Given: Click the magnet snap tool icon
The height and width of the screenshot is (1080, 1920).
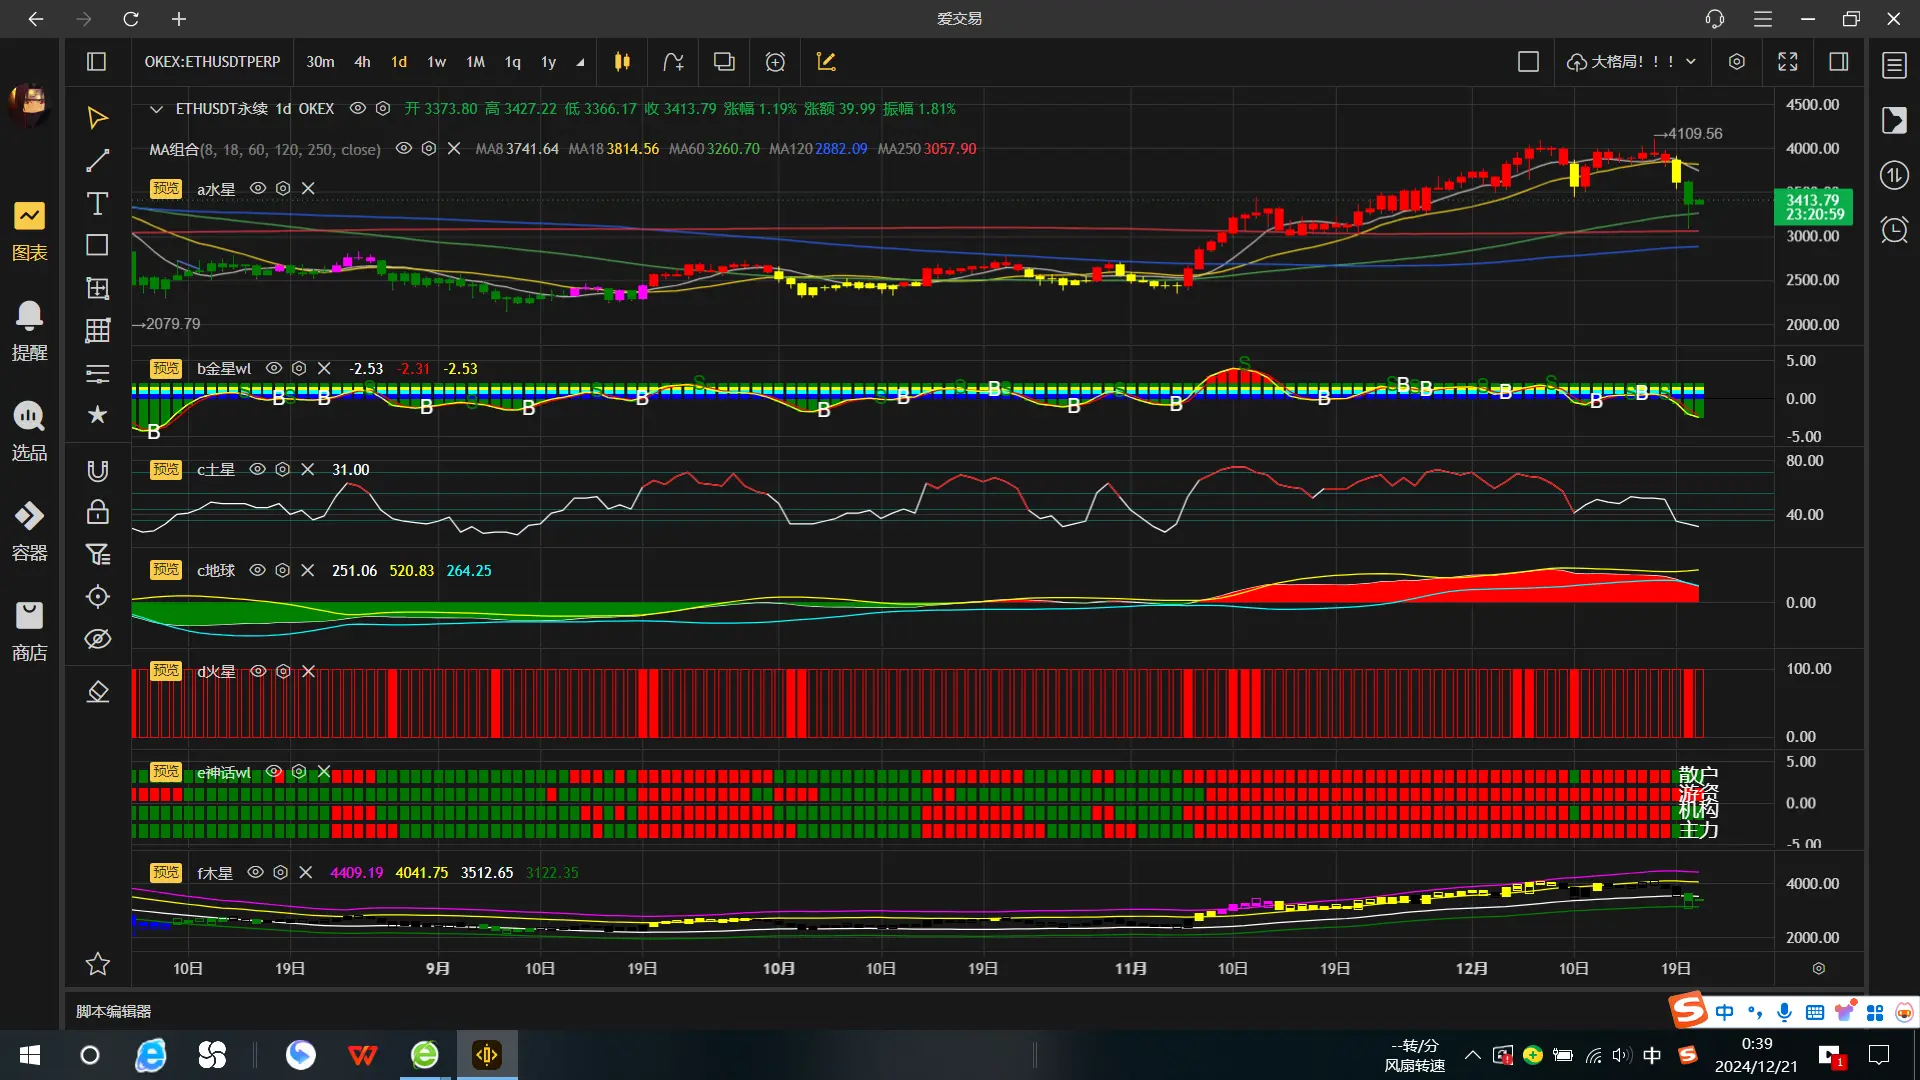Looking at the screenshot, I should click(97, 471).
